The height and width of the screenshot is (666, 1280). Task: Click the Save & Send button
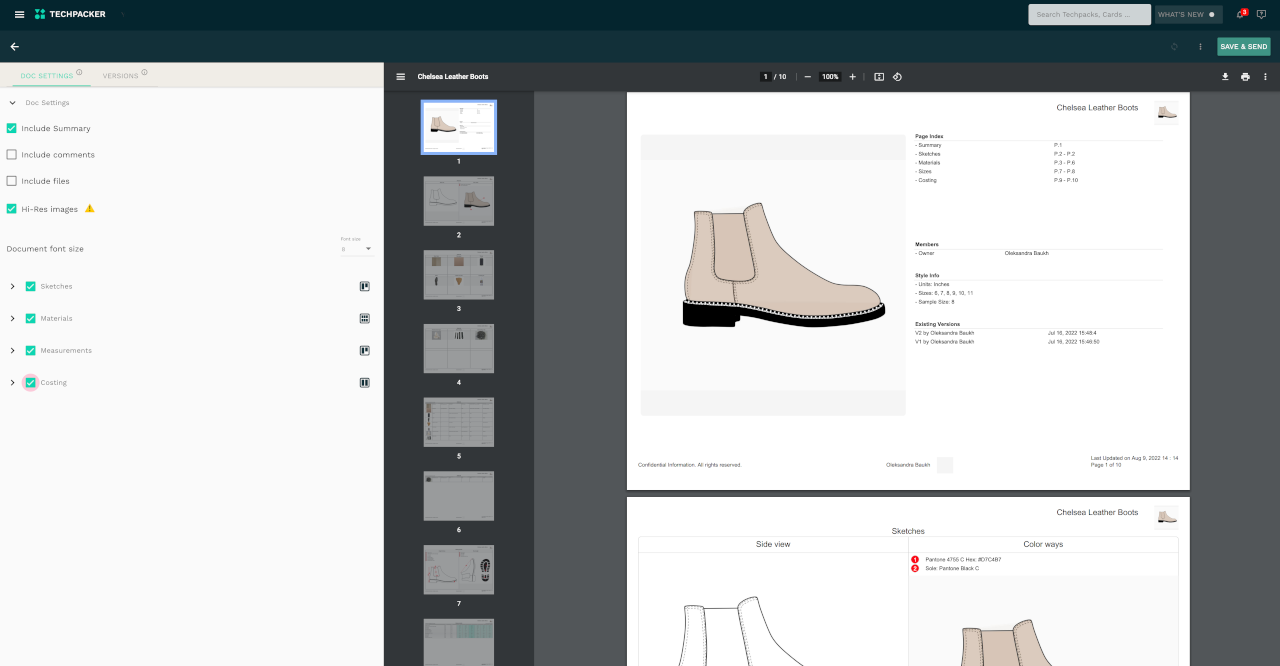(1244, 47)
